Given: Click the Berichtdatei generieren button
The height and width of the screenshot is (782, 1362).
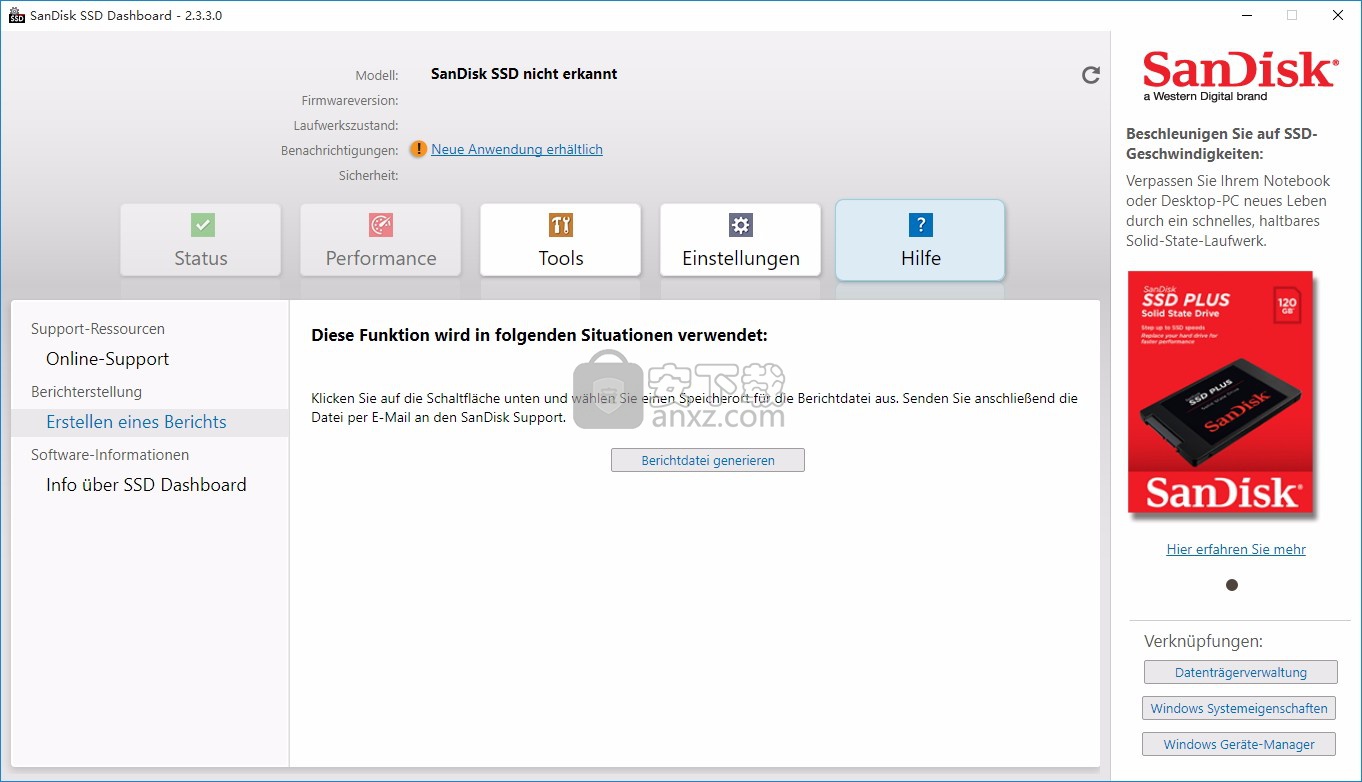Looking at the screenshot, I should [708, 460].
